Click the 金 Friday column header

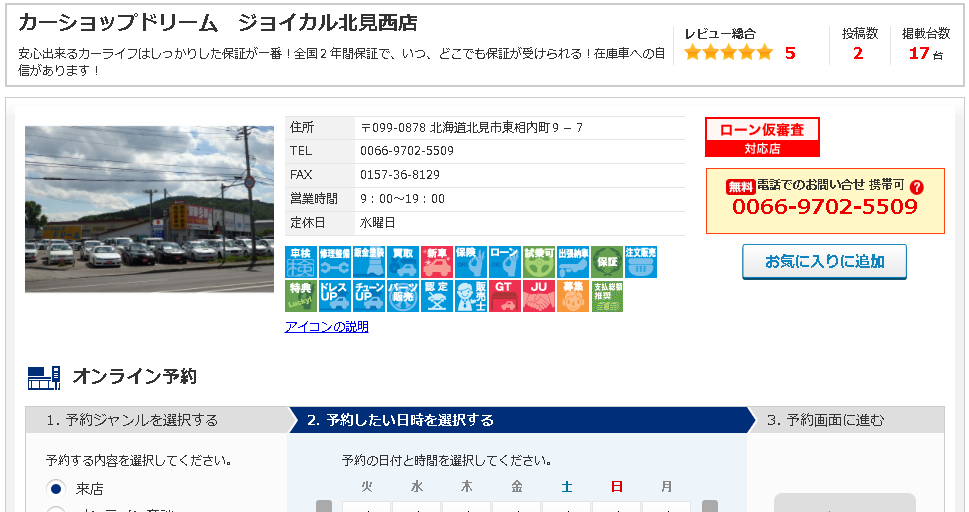517,487
